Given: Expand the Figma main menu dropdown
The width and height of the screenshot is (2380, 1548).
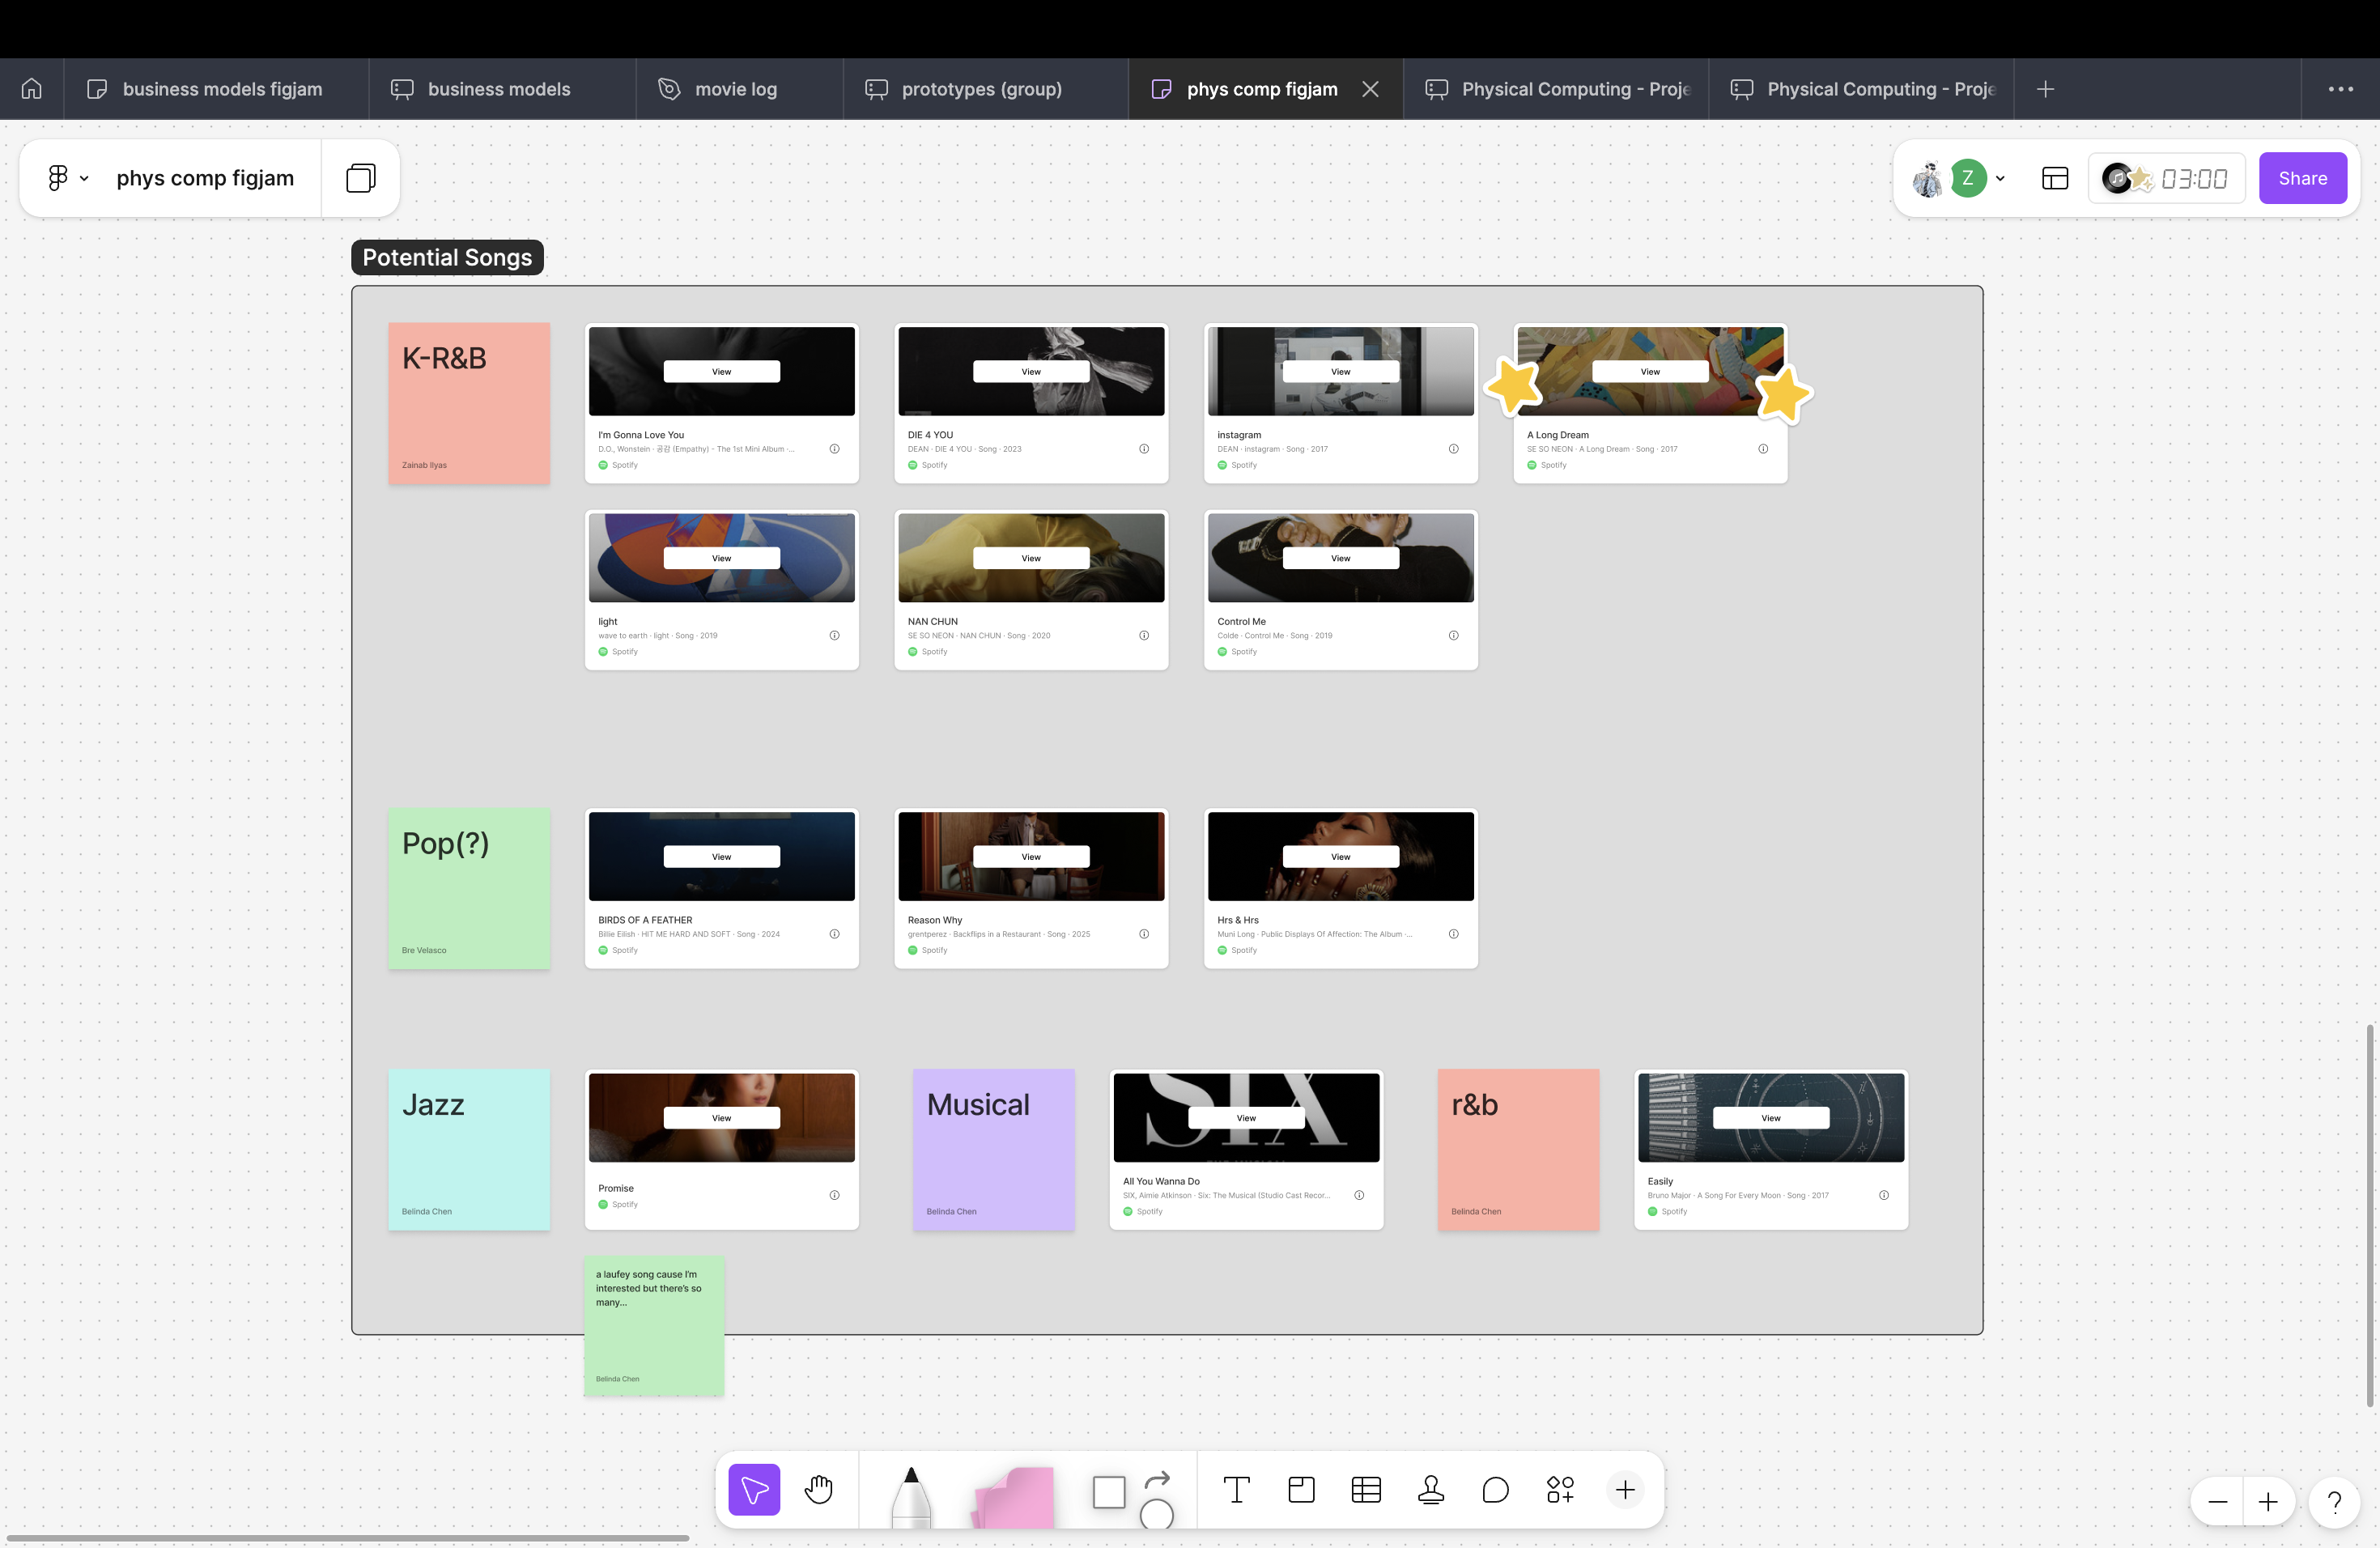Looking at the screenshot, I should pos(67,178).
